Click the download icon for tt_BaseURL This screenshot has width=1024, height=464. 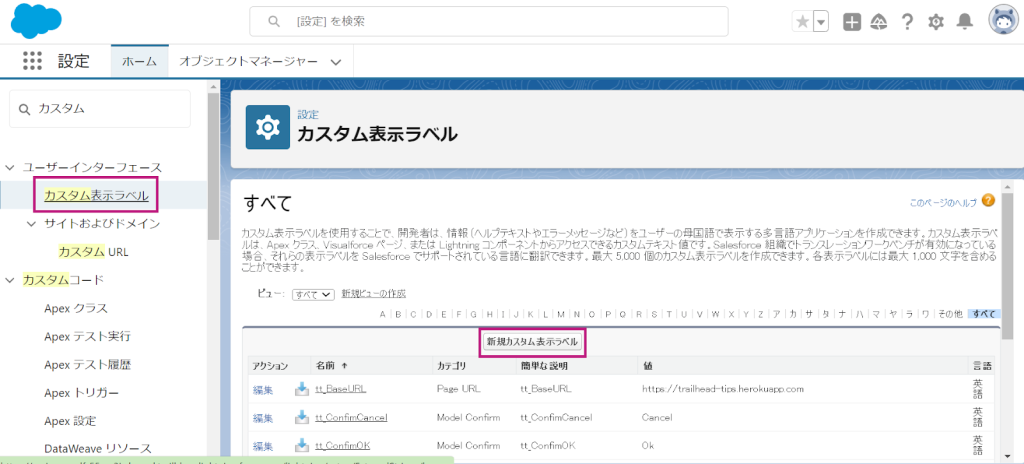302,389
